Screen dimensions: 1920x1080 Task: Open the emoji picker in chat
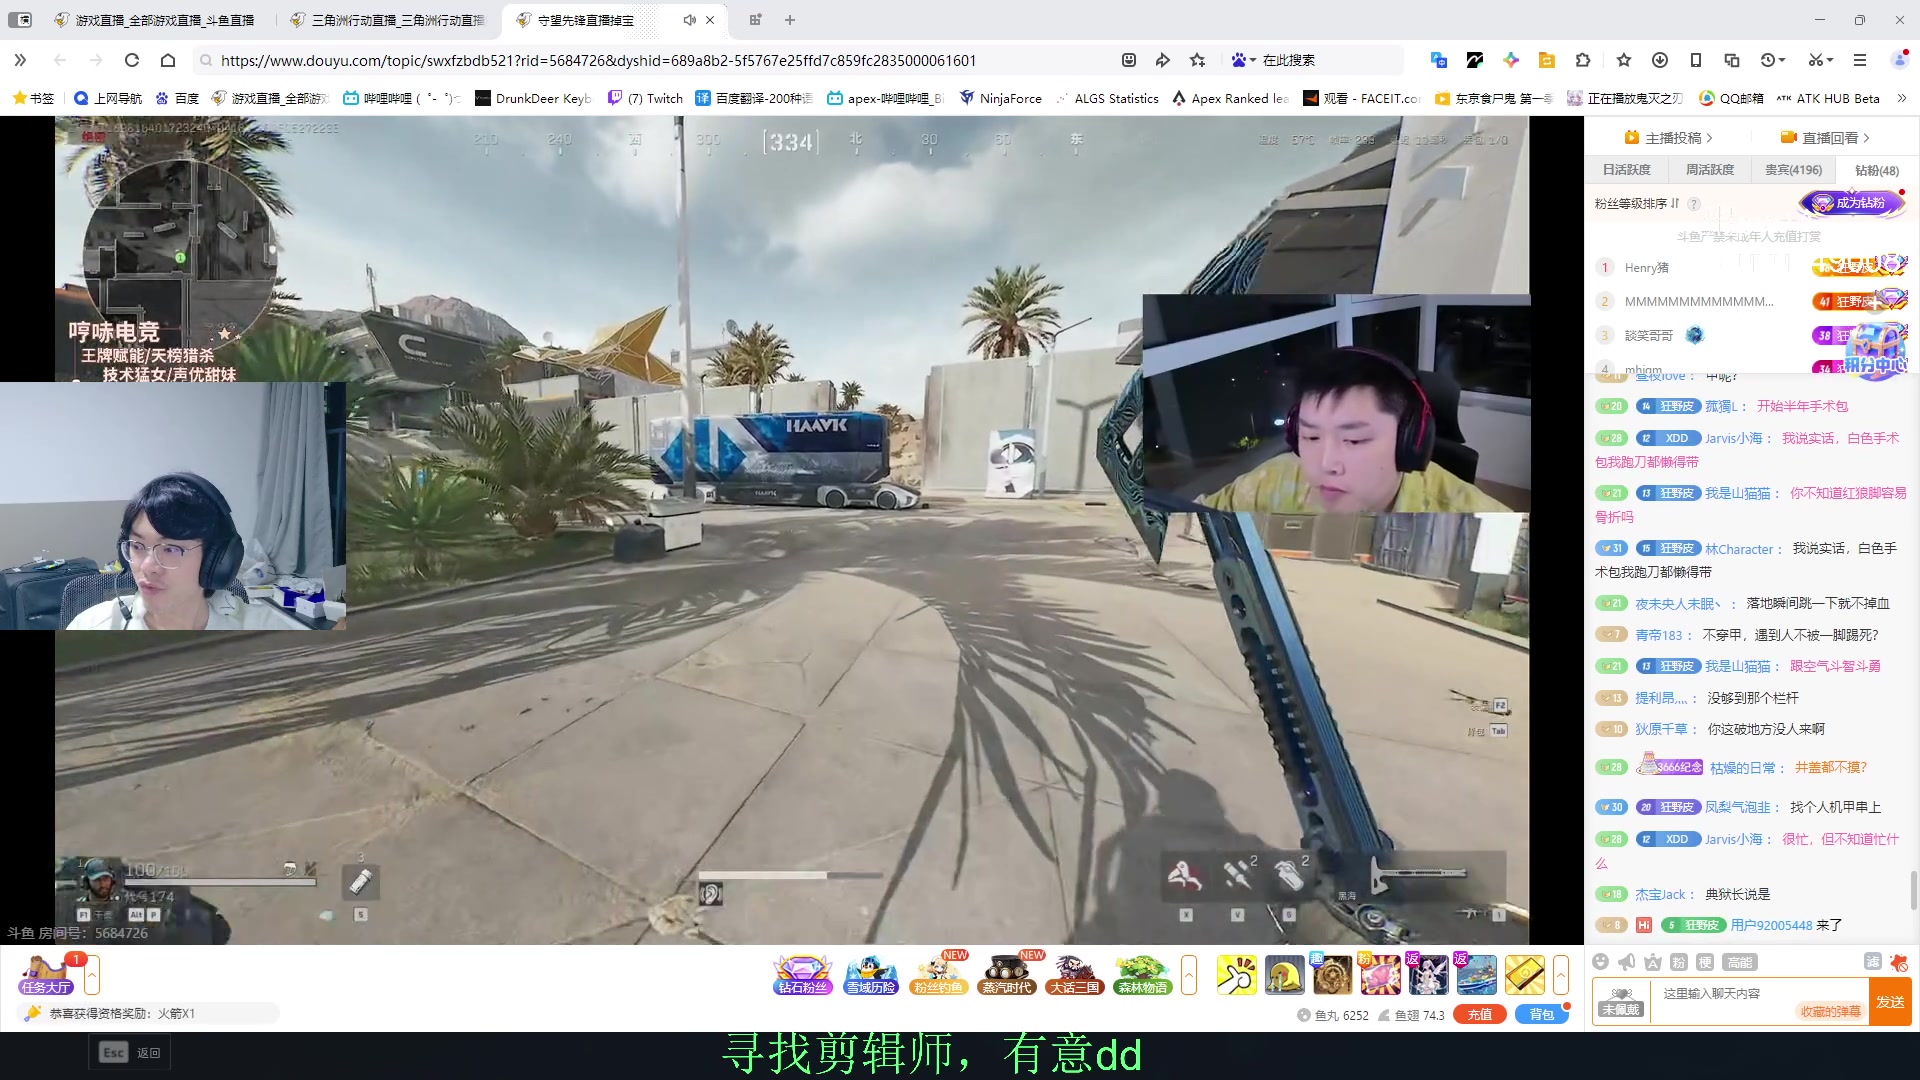pyautogui.click(x=1600, y=962)
